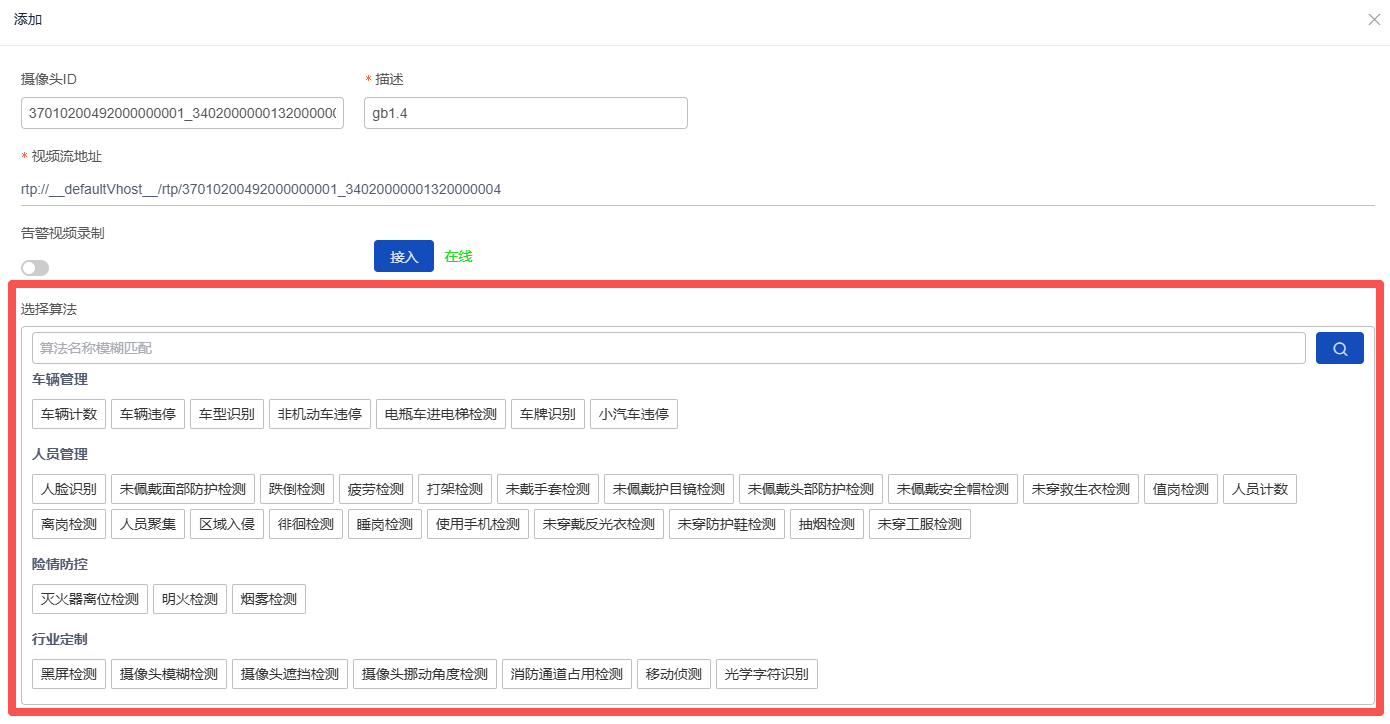Click the 描述 input field
The width and height of the screenshot is (1390, 724).
(x=525, y=113)
